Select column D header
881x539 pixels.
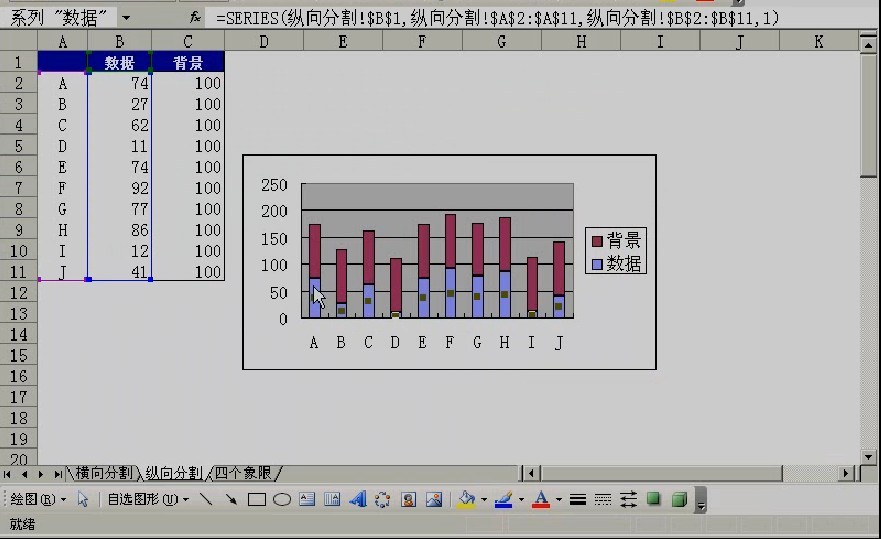click(x=264, y=42)
